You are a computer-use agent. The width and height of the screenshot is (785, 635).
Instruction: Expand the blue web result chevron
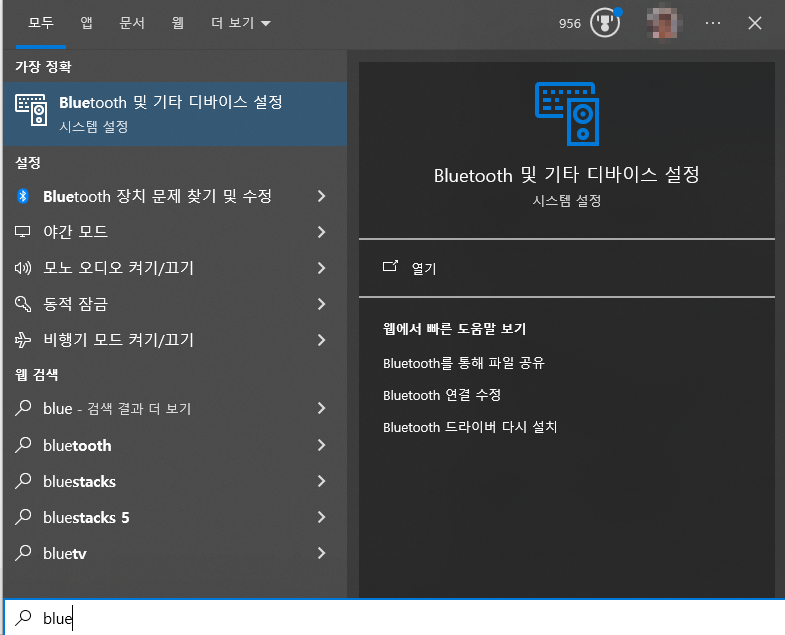coord(321,409)
